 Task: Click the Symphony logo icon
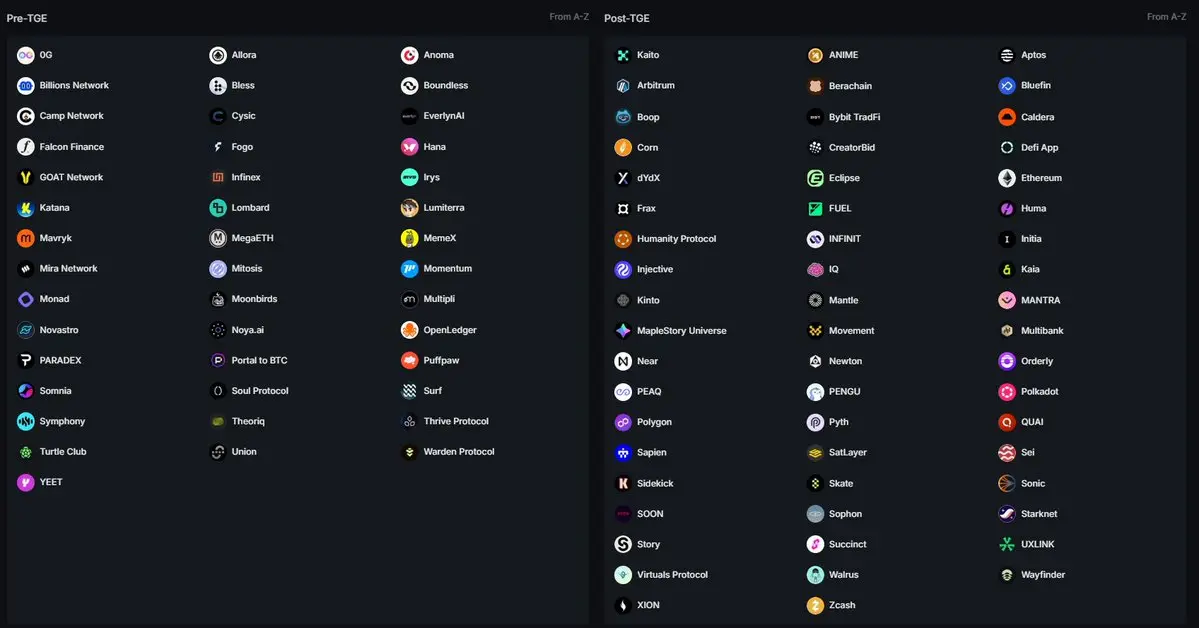coord(26,421)
